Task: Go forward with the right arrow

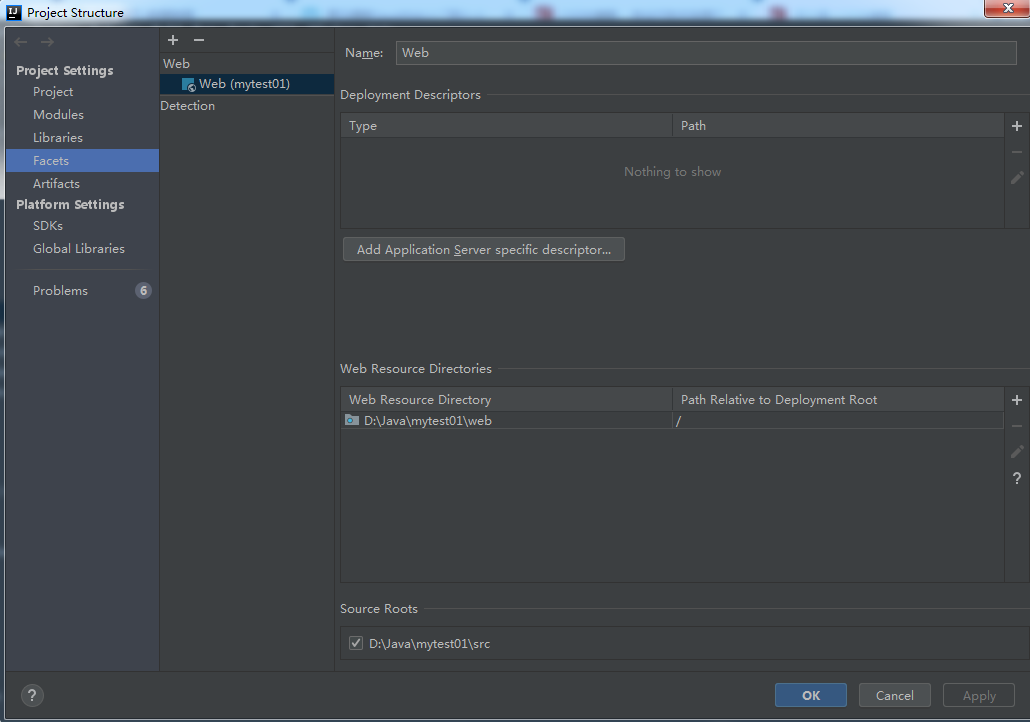Action: click(47, 42)
